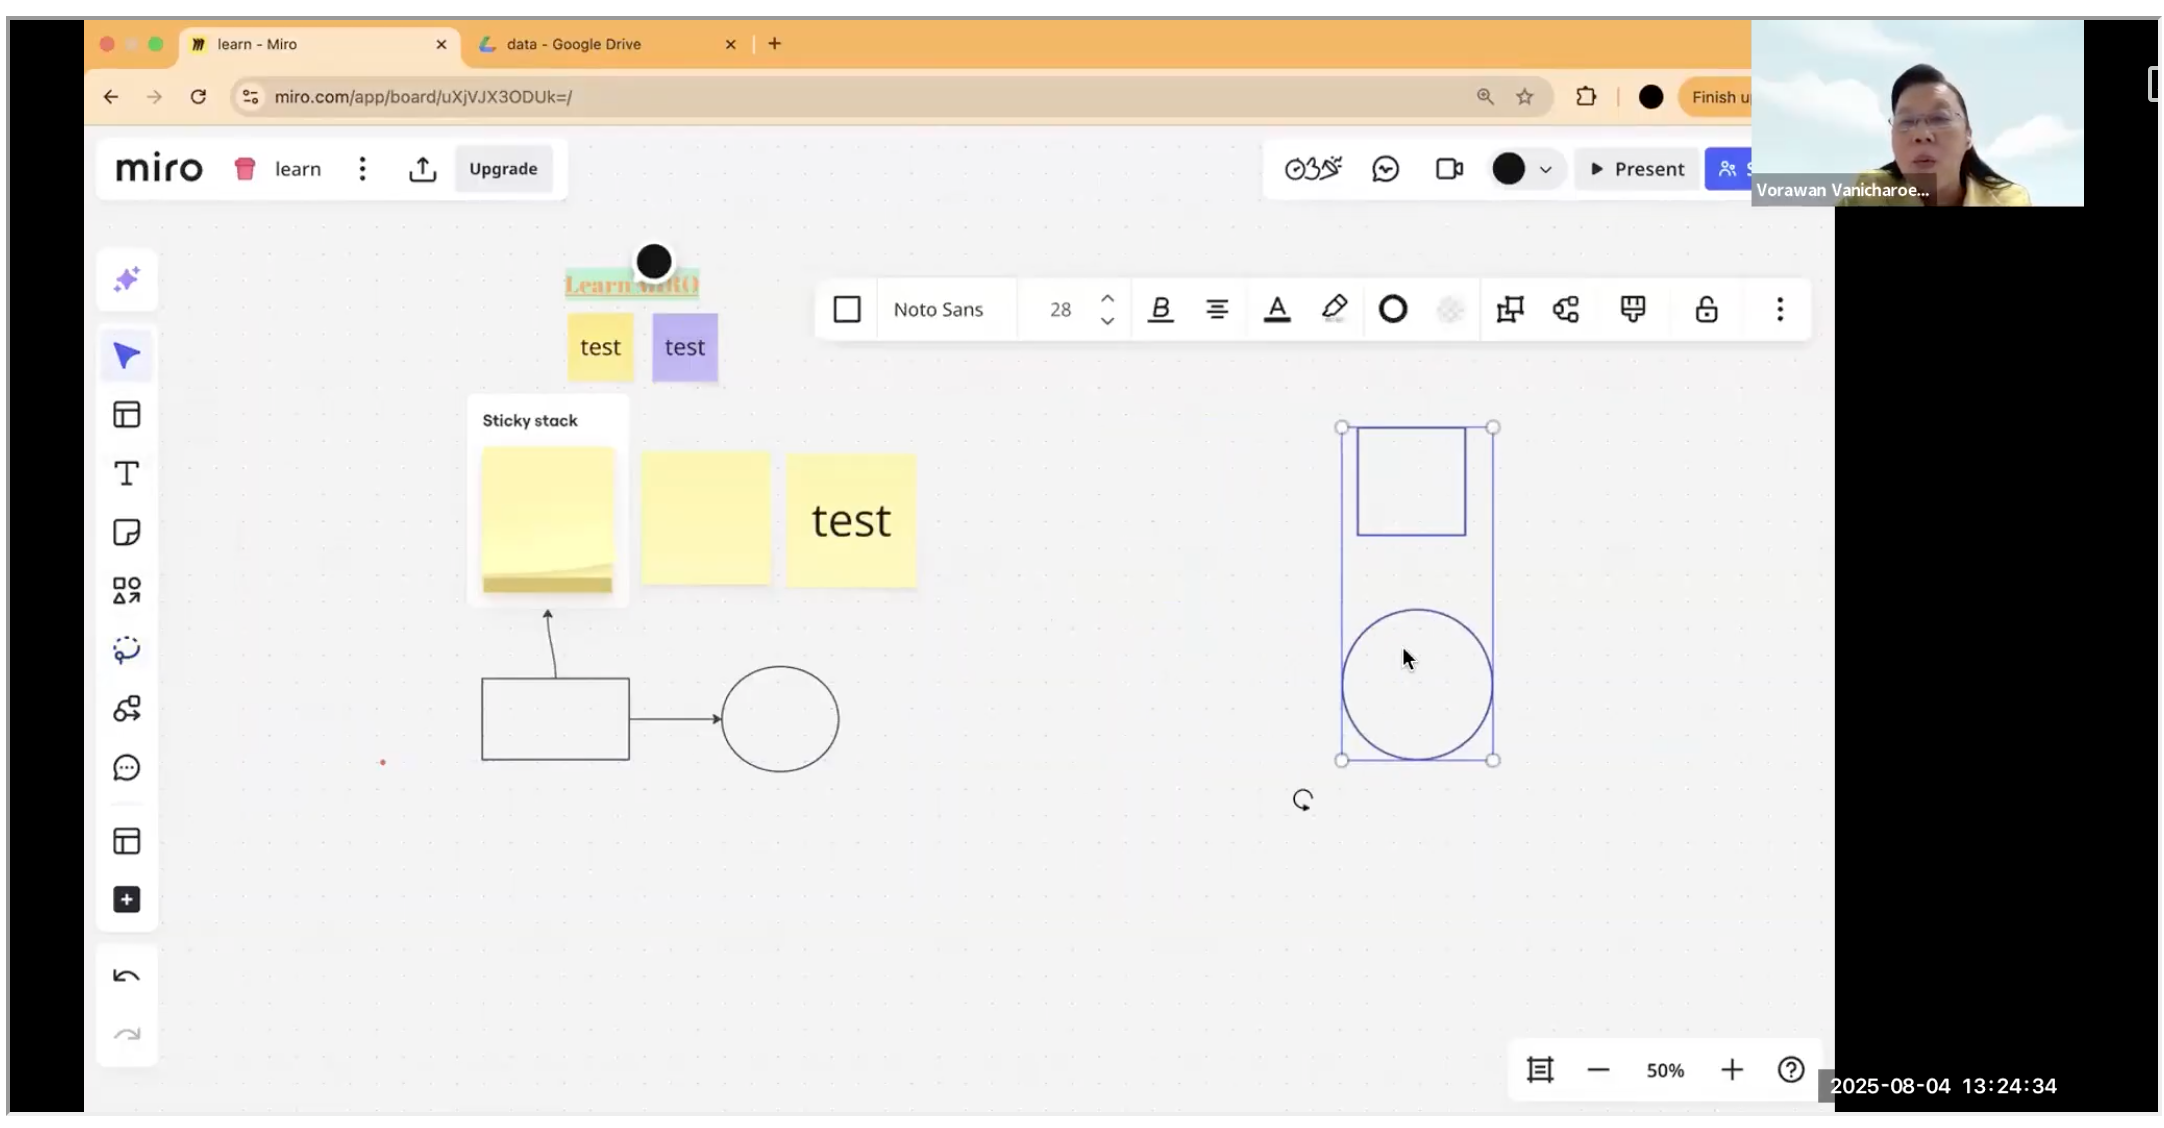2164x1128 pixels.
Task: Click the Pen drawing tool icon
Action: (127, 650)
